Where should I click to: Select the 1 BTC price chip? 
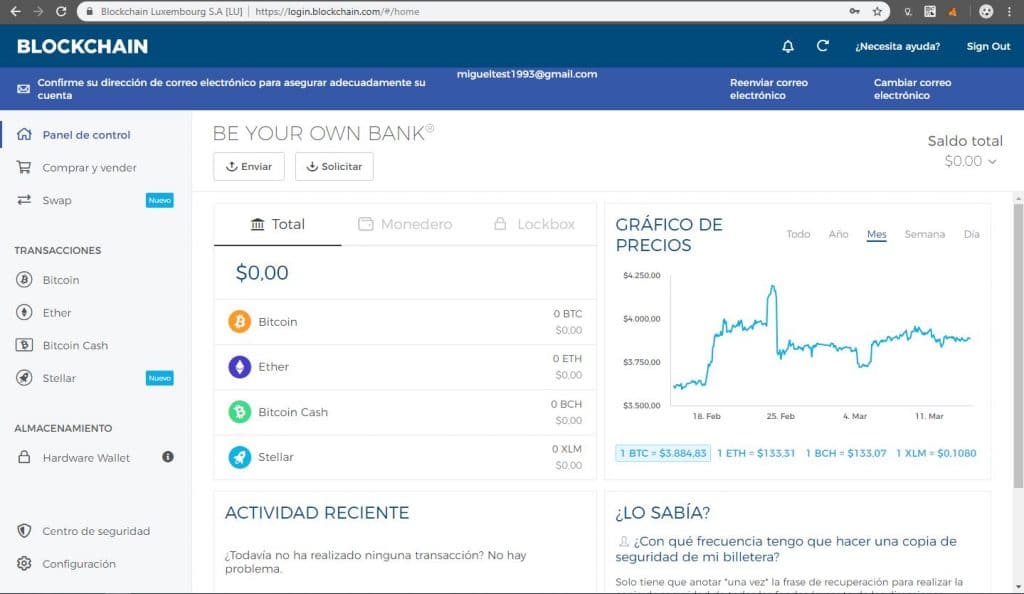663,453
